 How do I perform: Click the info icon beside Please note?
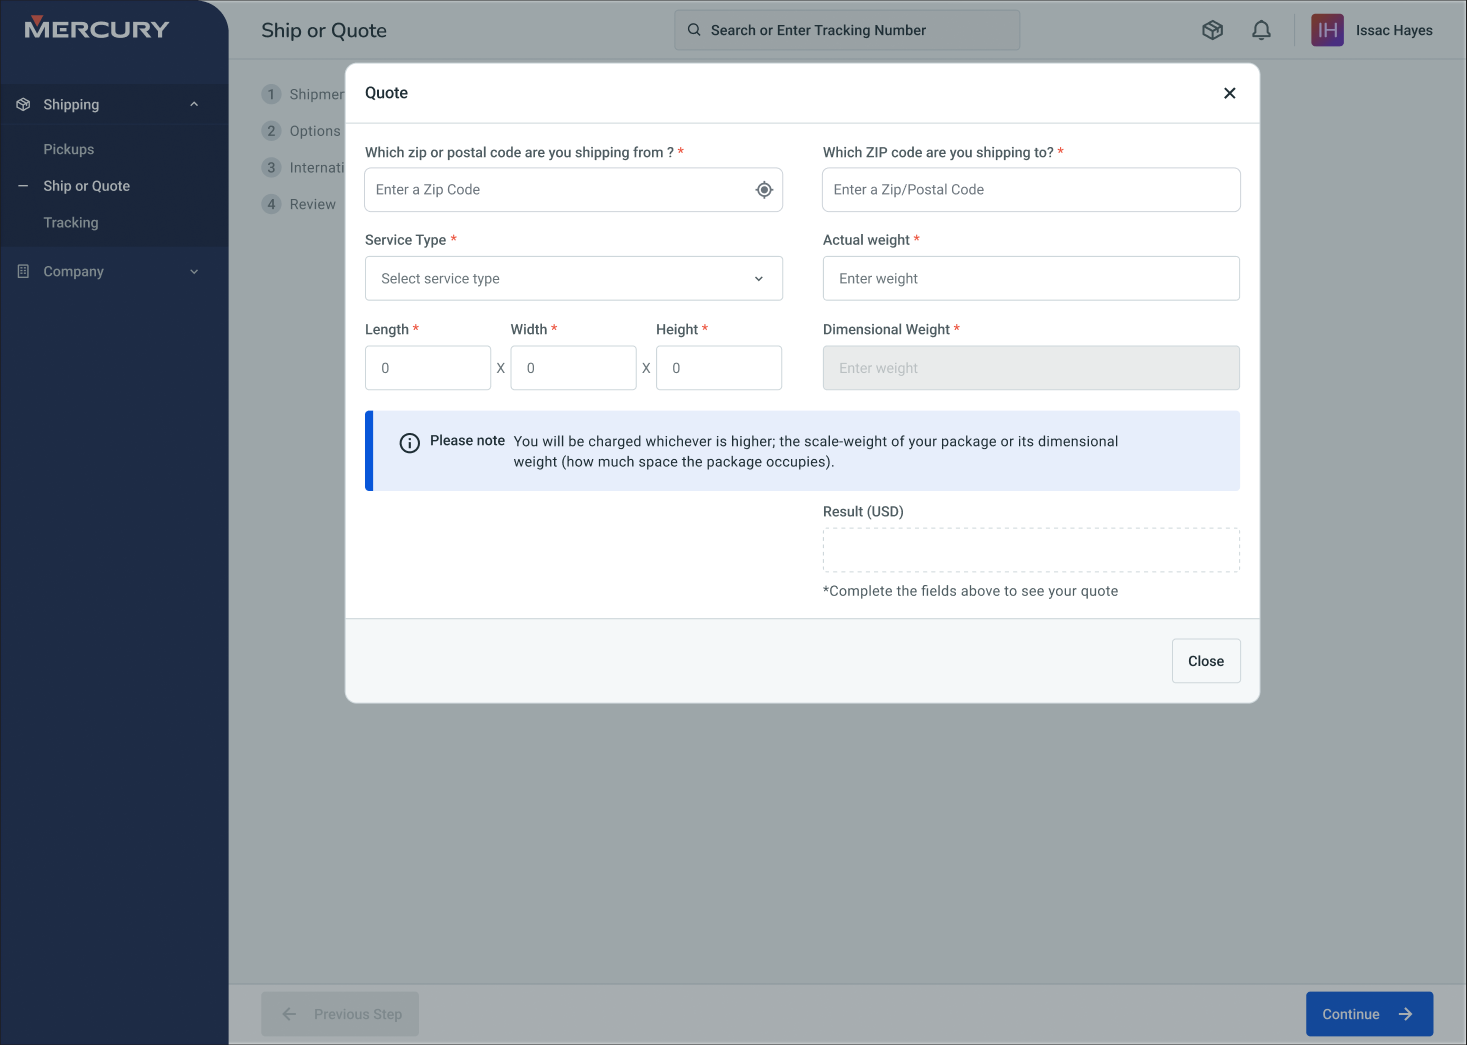[x=410, y=443]
